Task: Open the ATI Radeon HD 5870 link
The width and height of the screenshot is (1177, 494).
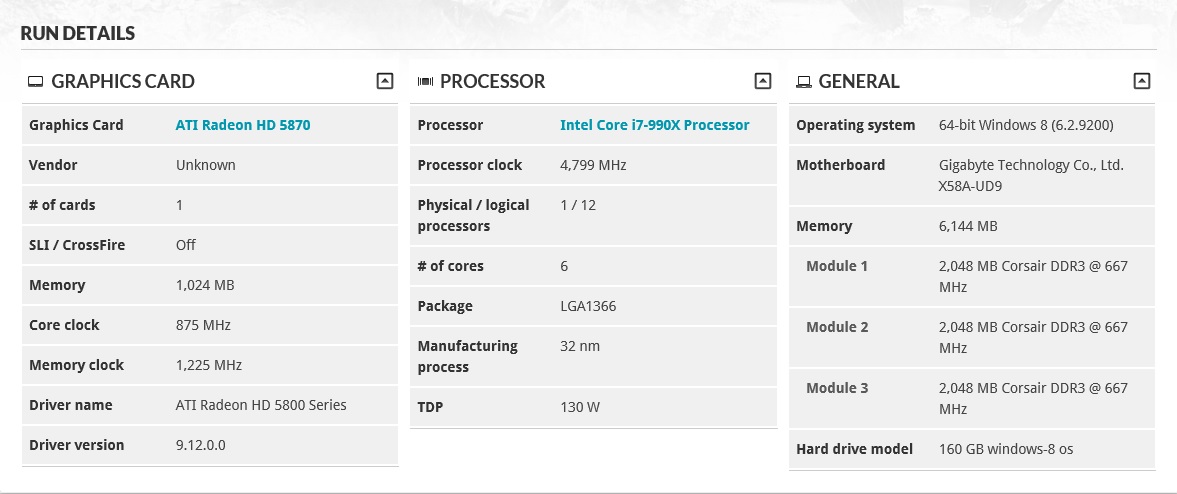Action: (243, 125)
